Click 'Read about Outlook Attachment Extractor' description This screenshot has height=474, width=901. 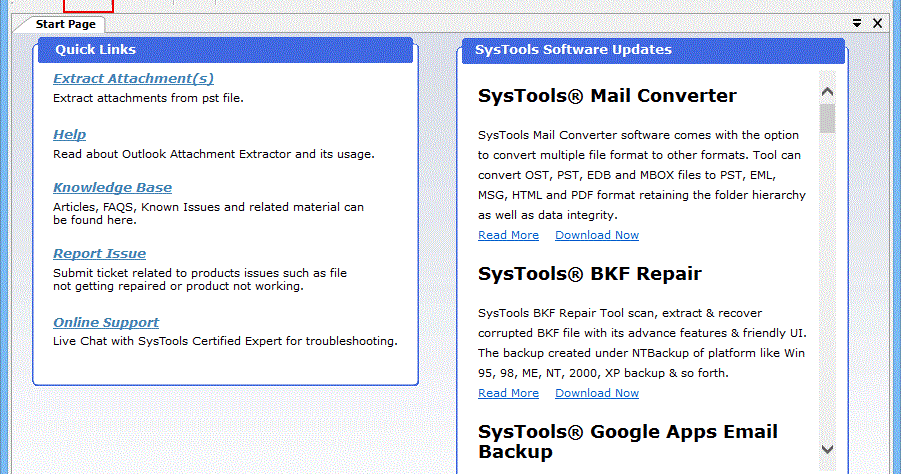(214, 154)
